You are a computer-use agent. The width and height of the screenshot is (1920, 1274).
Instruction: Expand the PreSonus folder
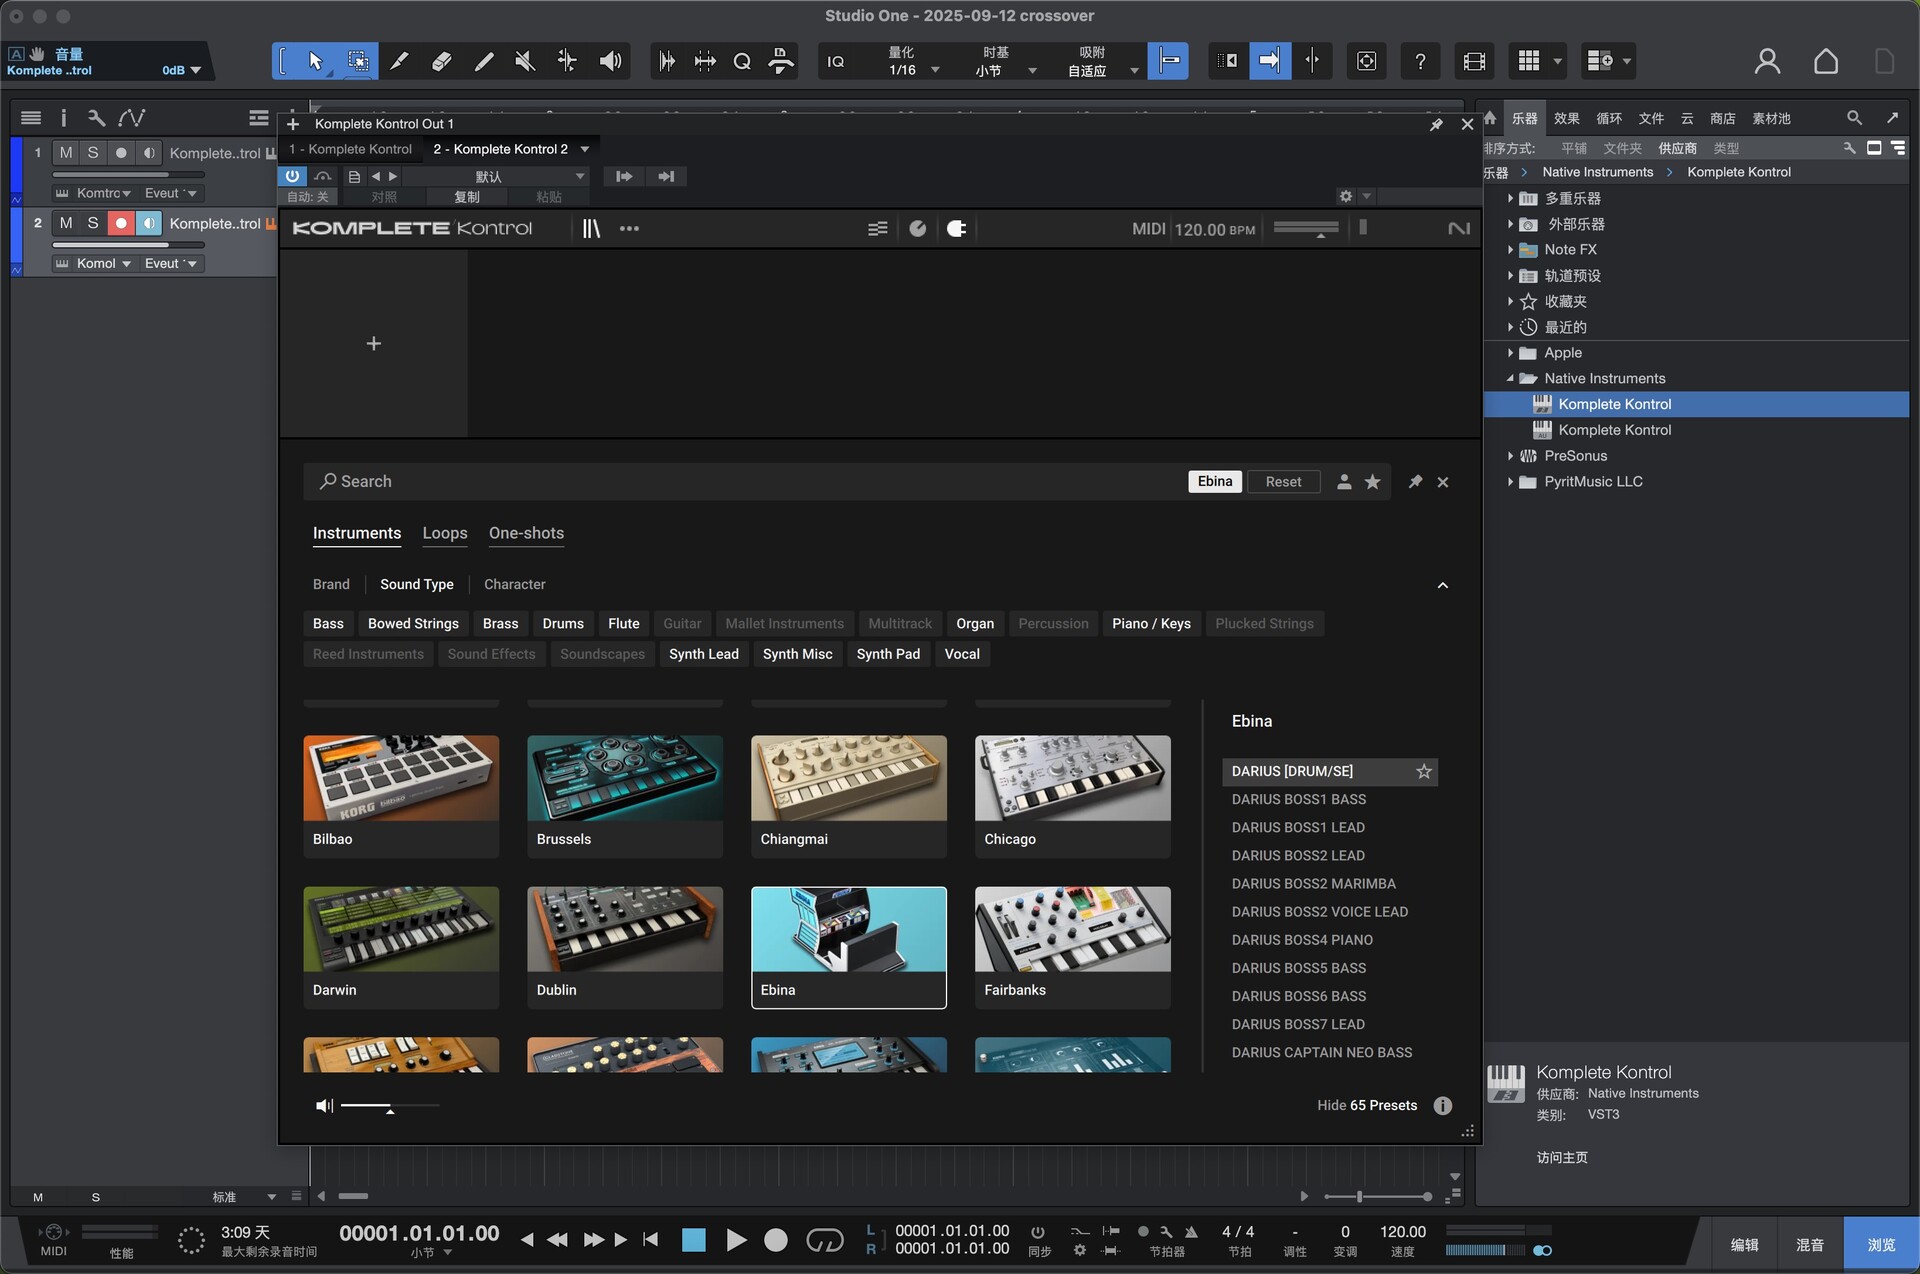1510,456
